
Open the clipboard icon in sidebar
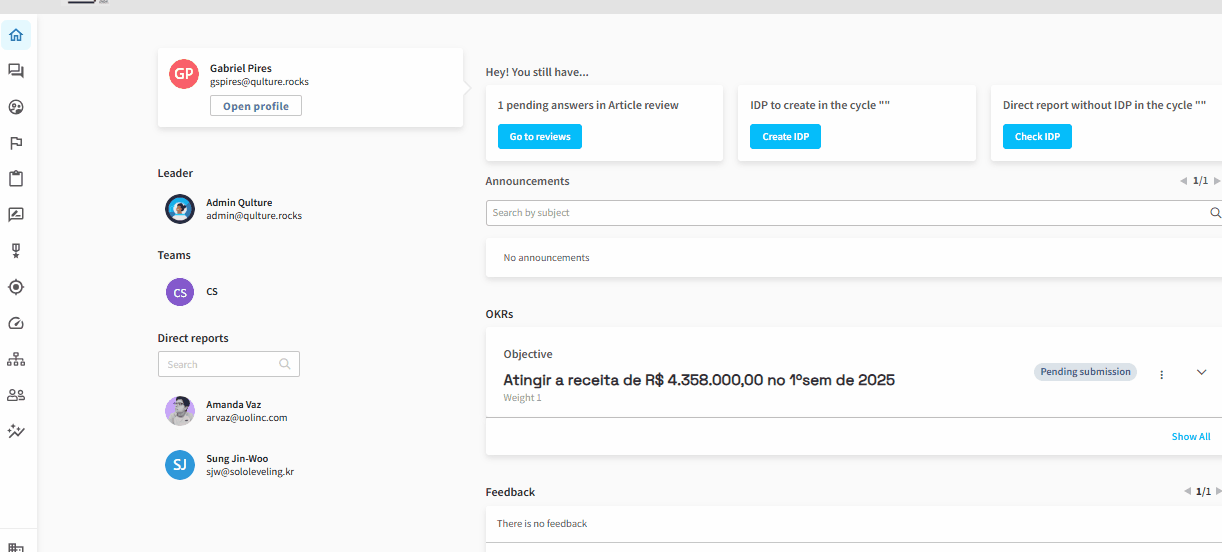tap(16, 179)
